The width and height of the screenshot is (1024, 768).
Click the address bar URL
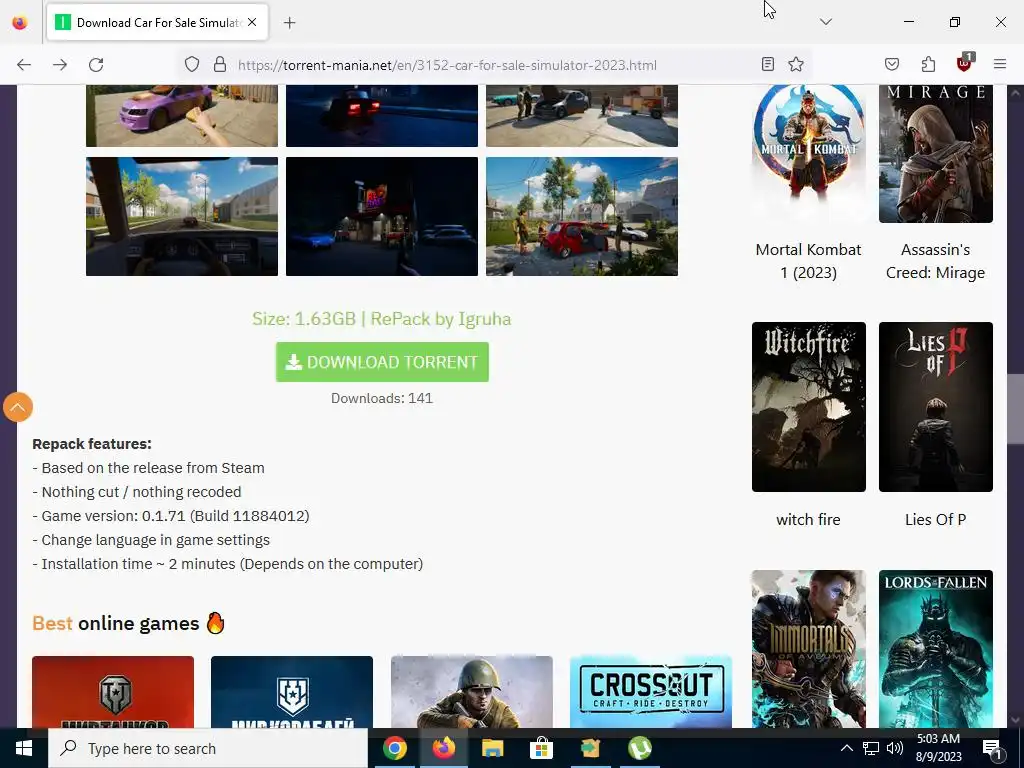pos(447,65)
